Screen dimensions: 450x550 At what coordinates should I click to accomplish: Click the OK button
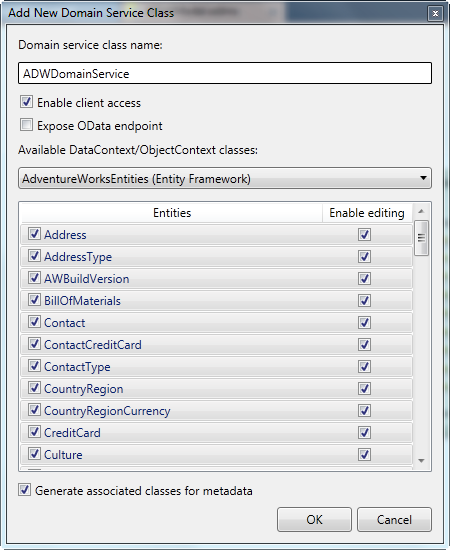pyautogui.click(x=314, y=519)
